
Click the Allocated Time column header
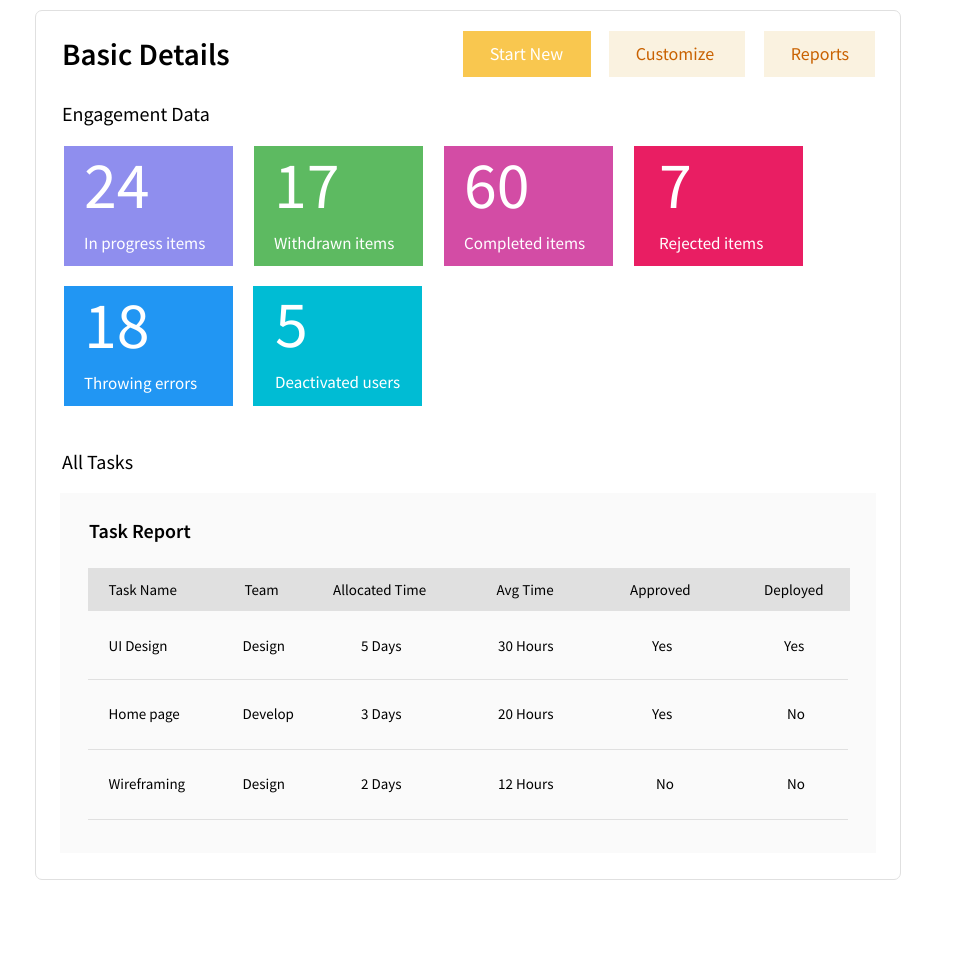coord(379,590)
